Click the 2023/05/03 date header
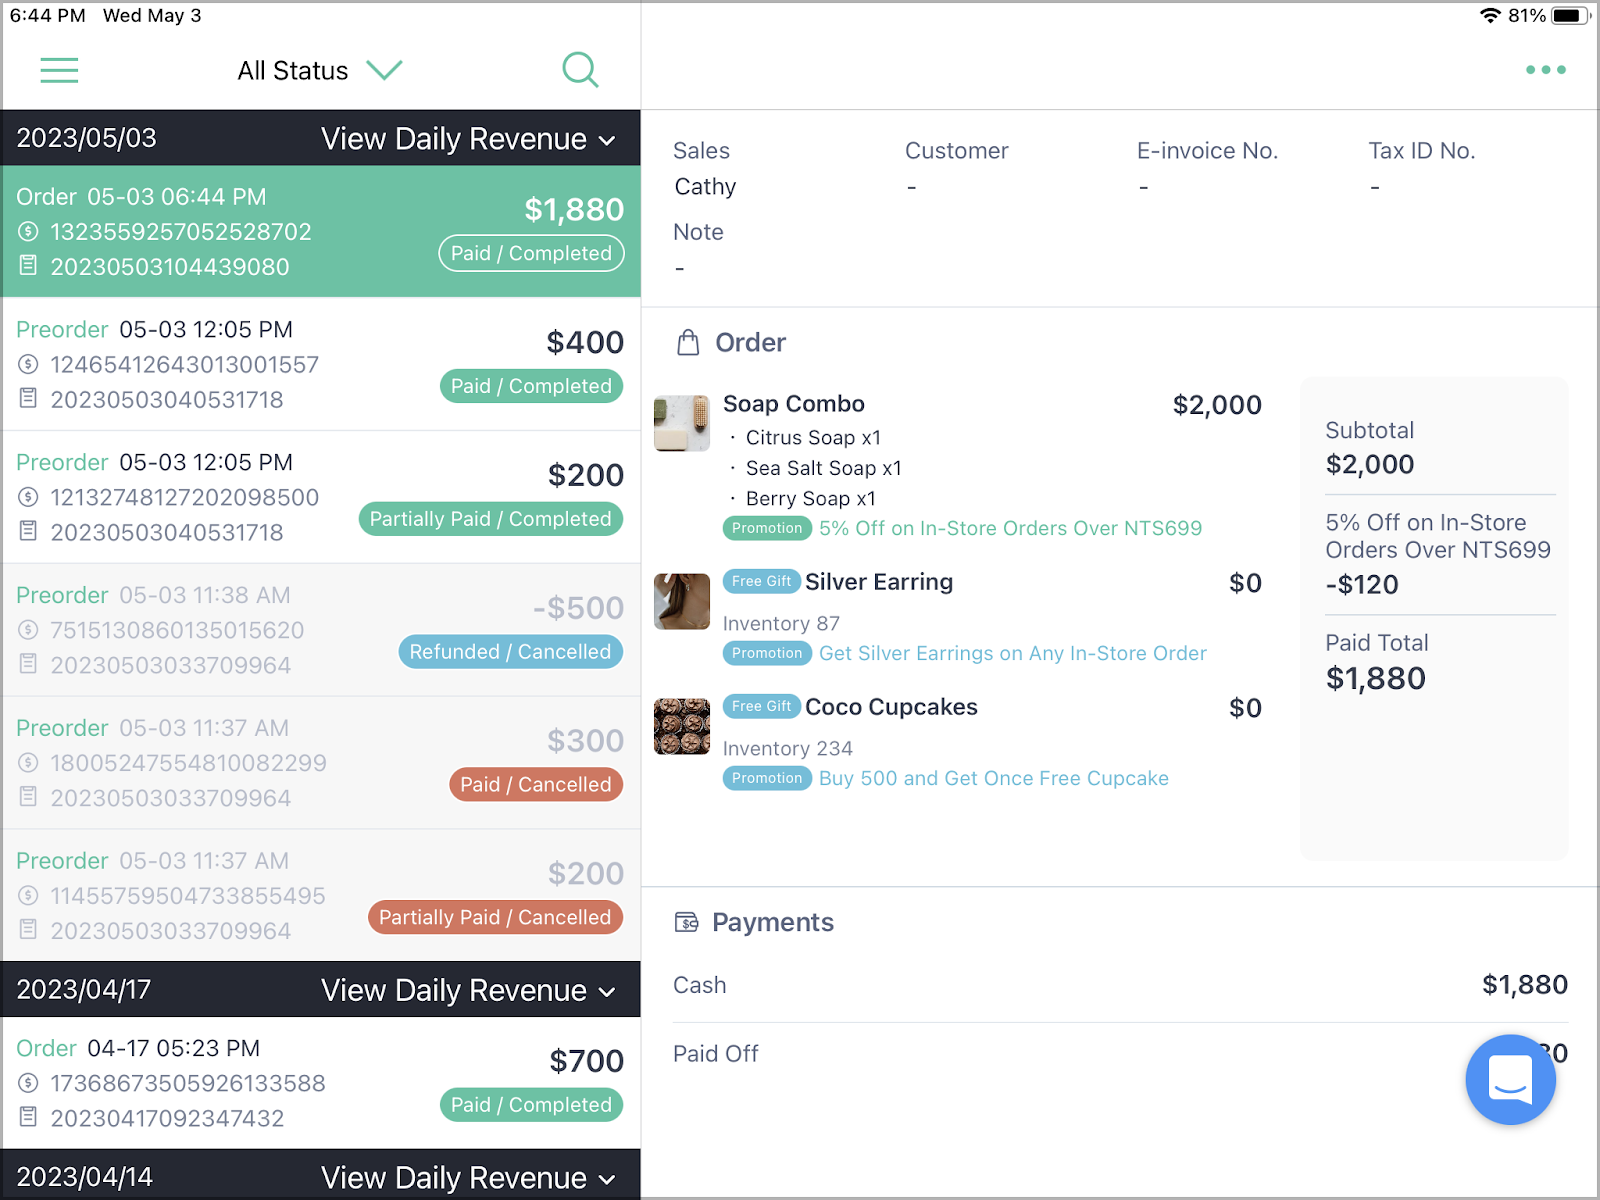The width and height of the screenshot is (1600, 1200). click(87, 138)
